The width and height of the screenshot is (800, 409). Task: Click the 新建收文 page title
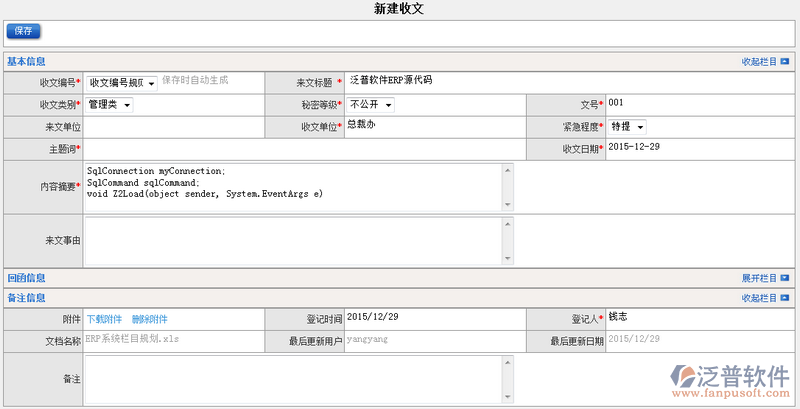pyautogui.click(x=399, y=9)
